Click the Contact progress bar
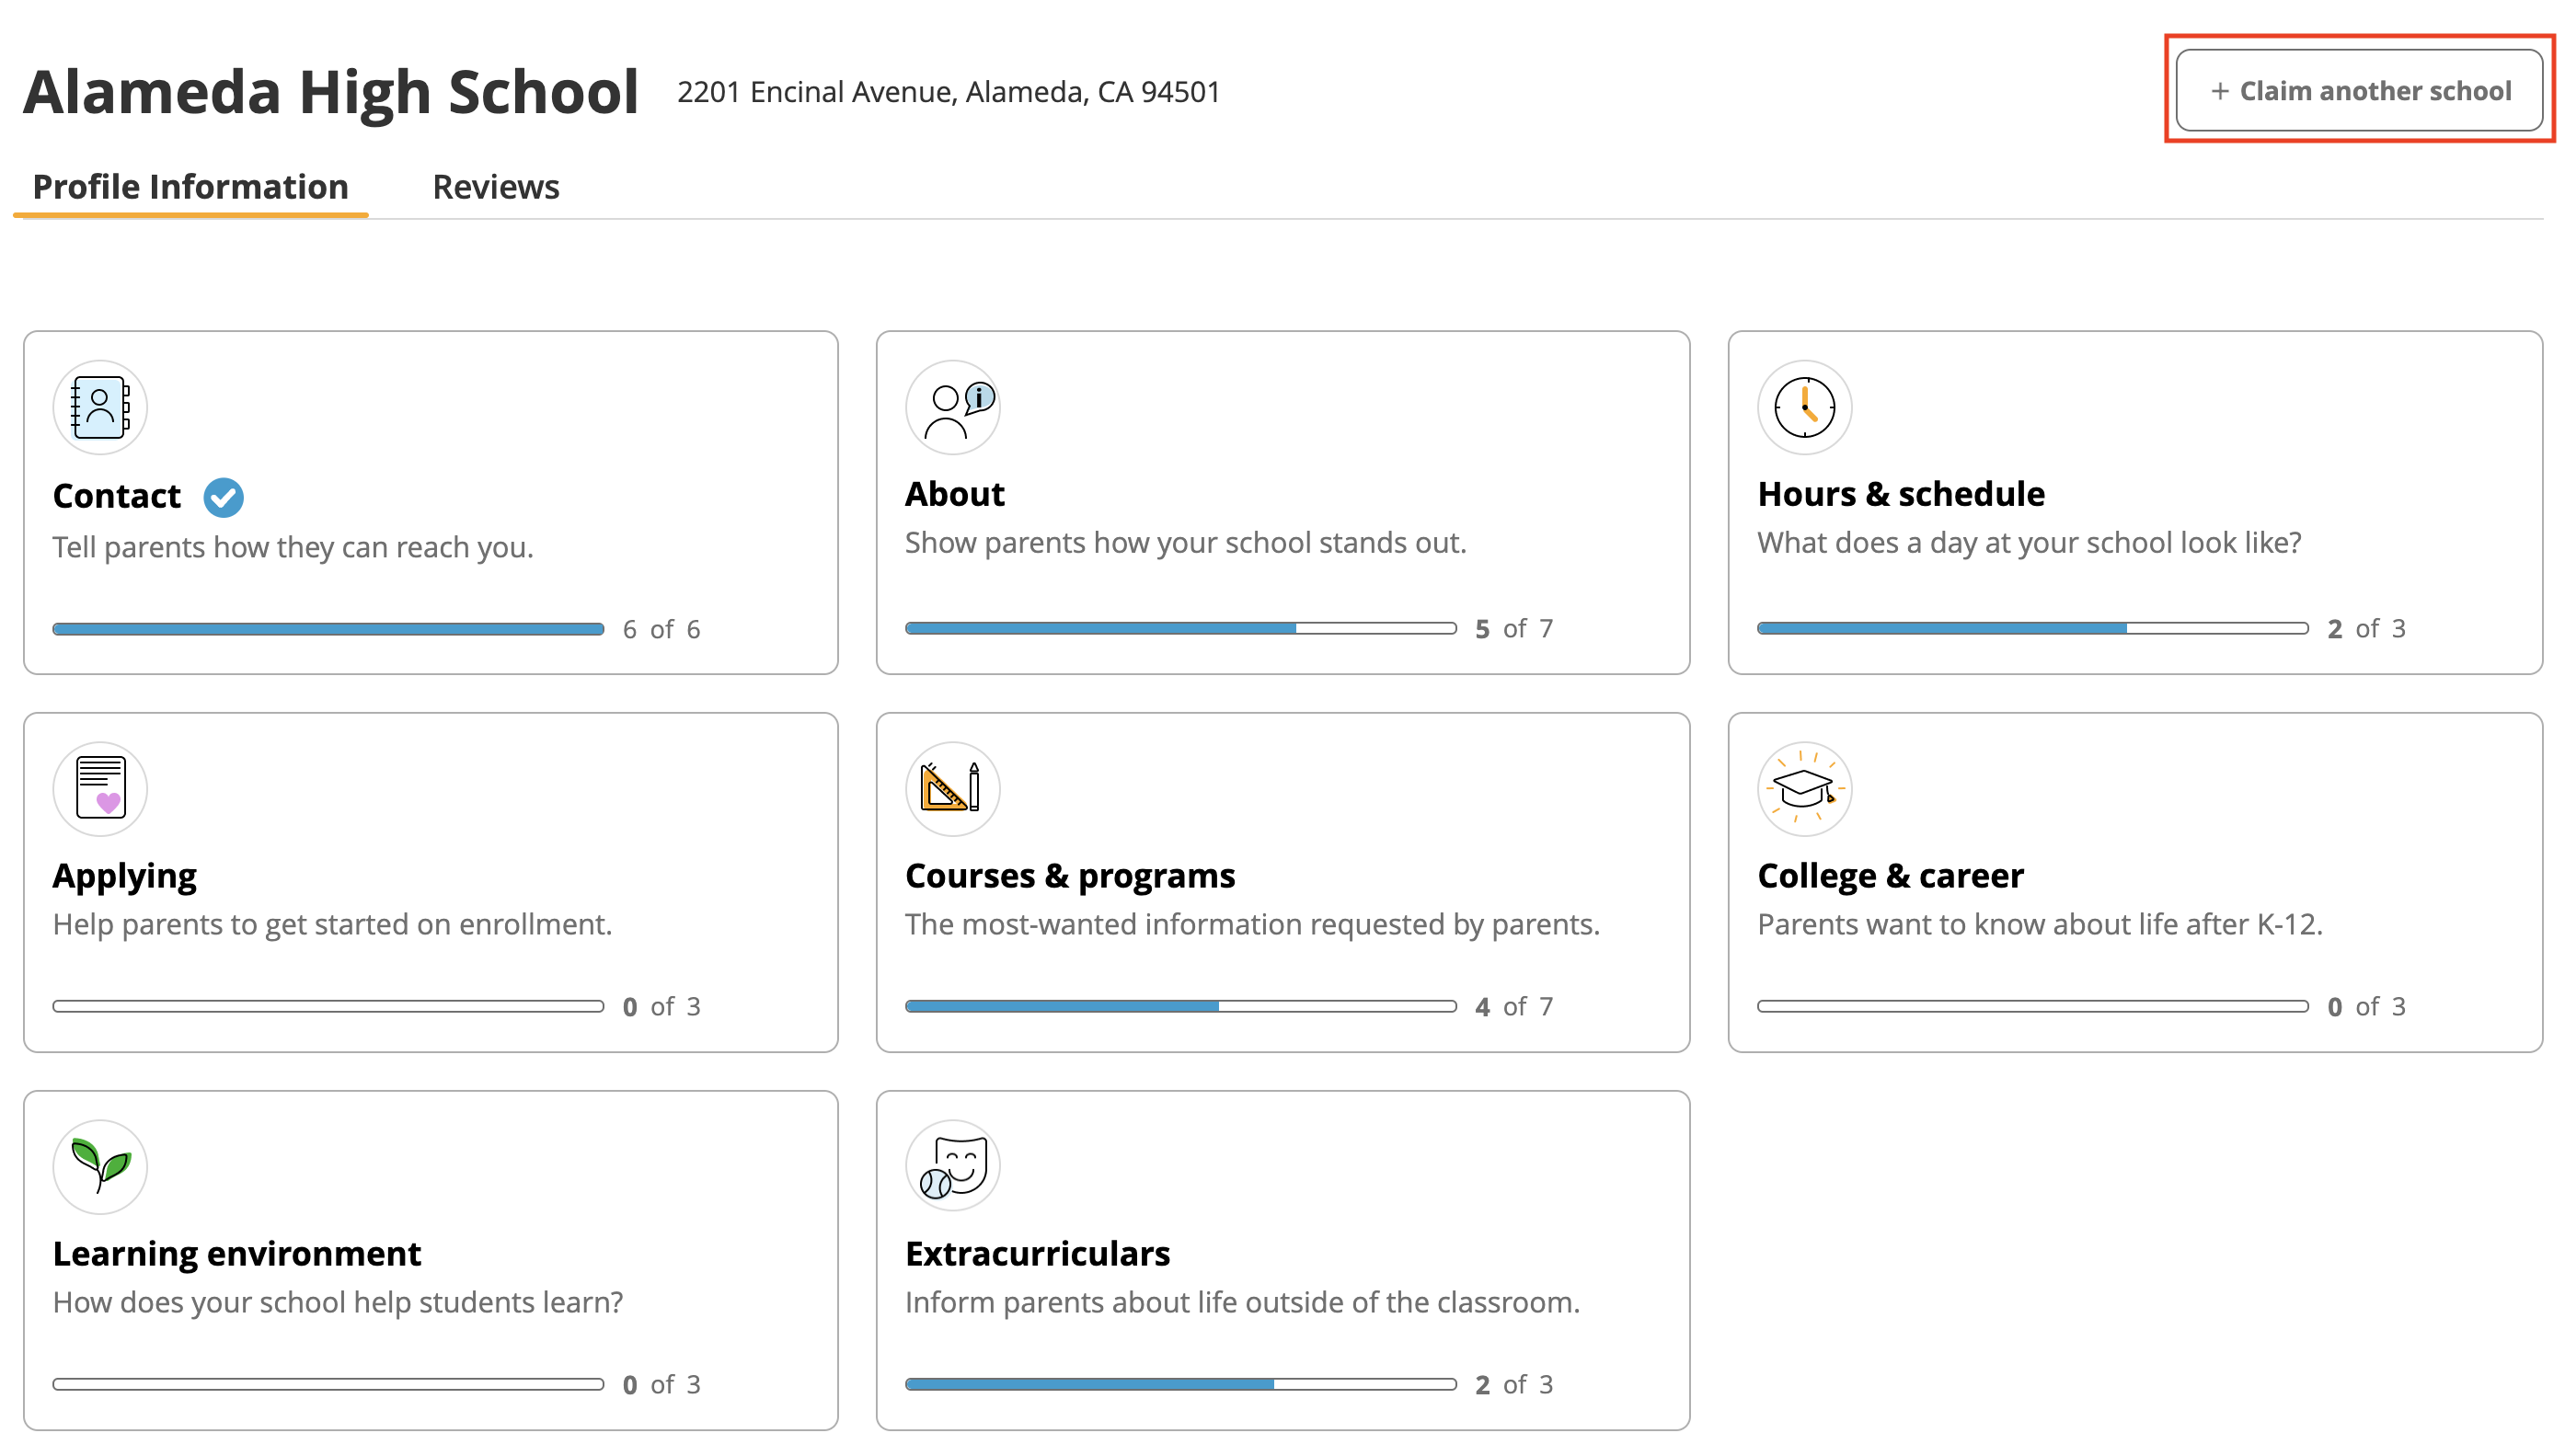Screen dimensions: 2565x1456 click(x=328, y=629)
